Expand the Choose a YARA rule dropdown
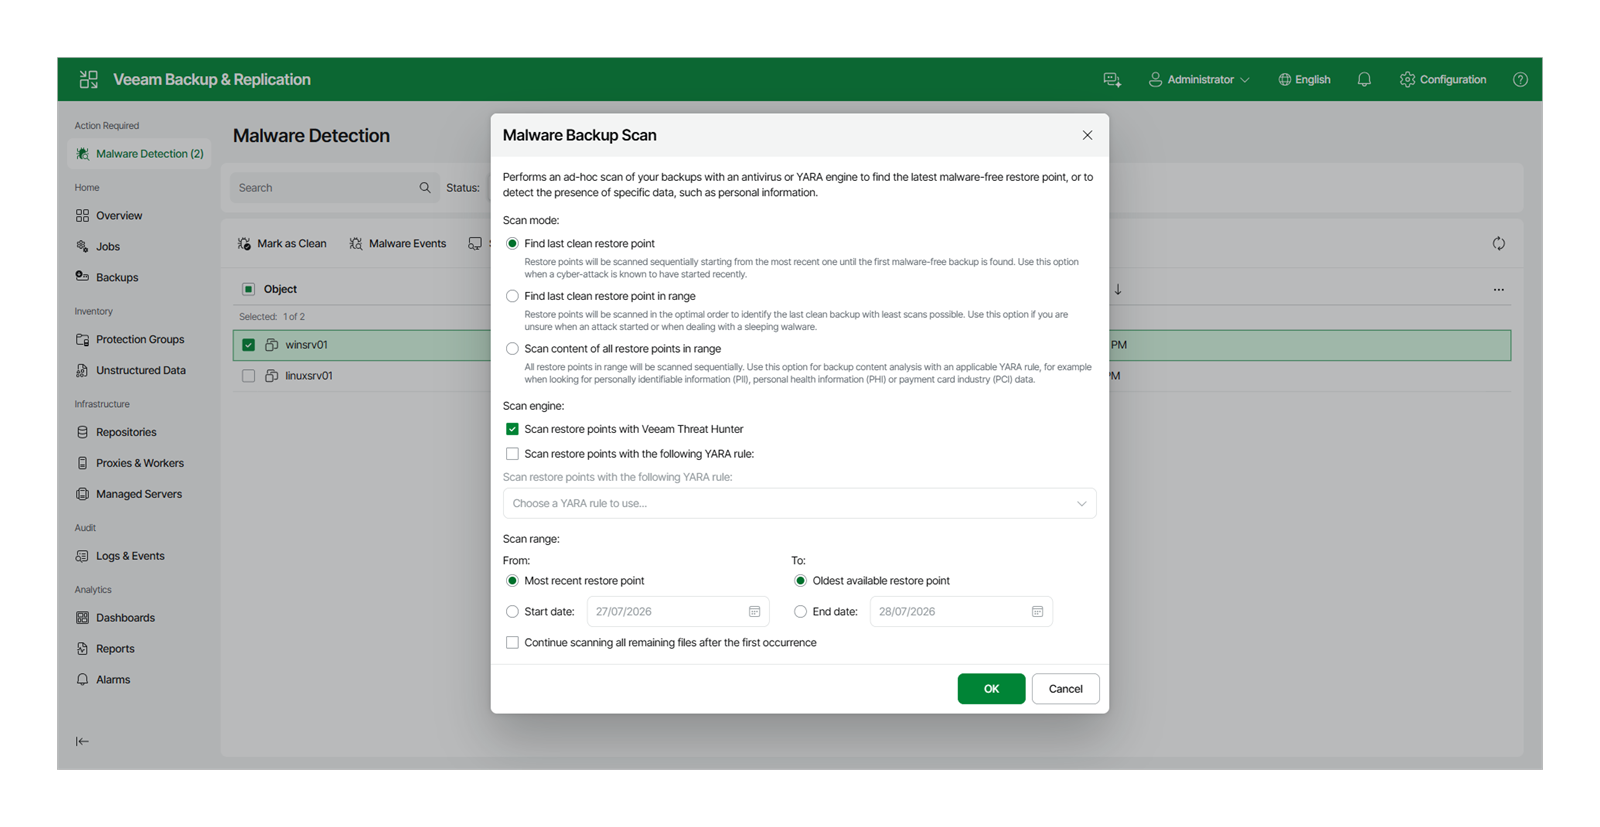Viewport: 1600px width, 827px height. click(x=799, y=503)
